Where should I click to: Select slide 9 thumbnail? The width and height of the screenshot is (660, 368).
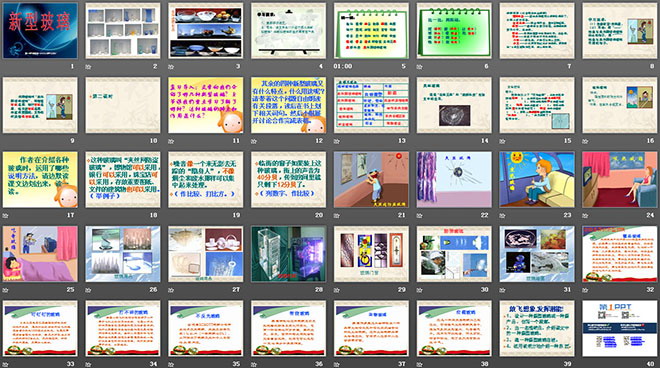40,105
